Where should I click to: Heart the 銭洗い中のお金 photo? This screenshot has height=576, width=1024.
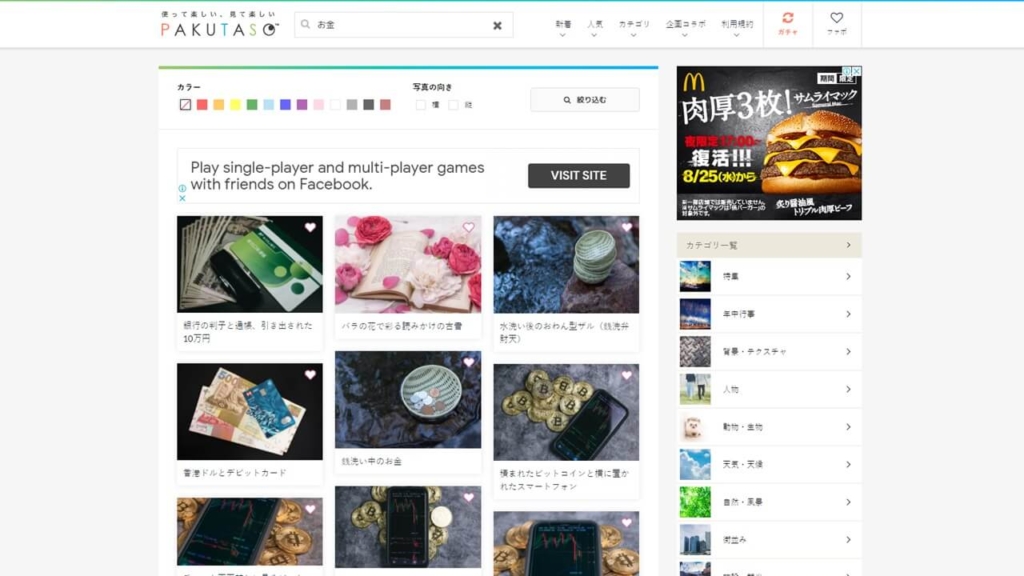tap(468, 362)
